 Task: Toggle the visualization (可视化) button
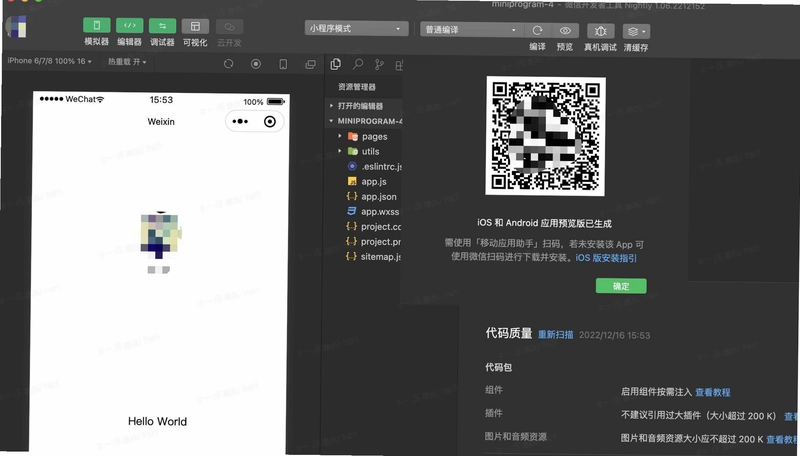[x=195, y=27]
